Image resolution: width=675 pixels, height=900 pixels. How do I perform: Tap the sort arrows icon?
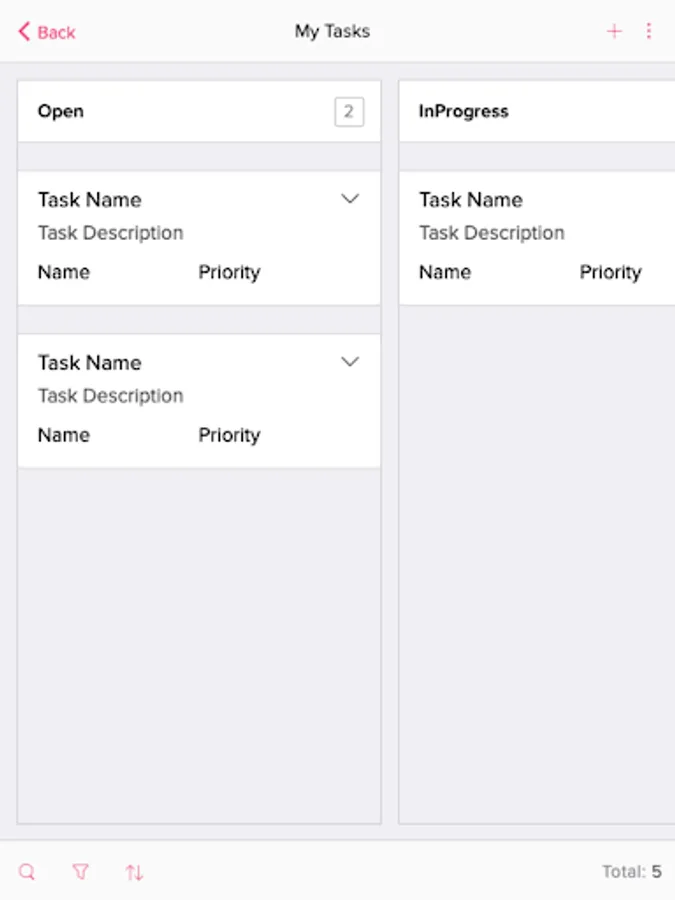click(134, 872)
